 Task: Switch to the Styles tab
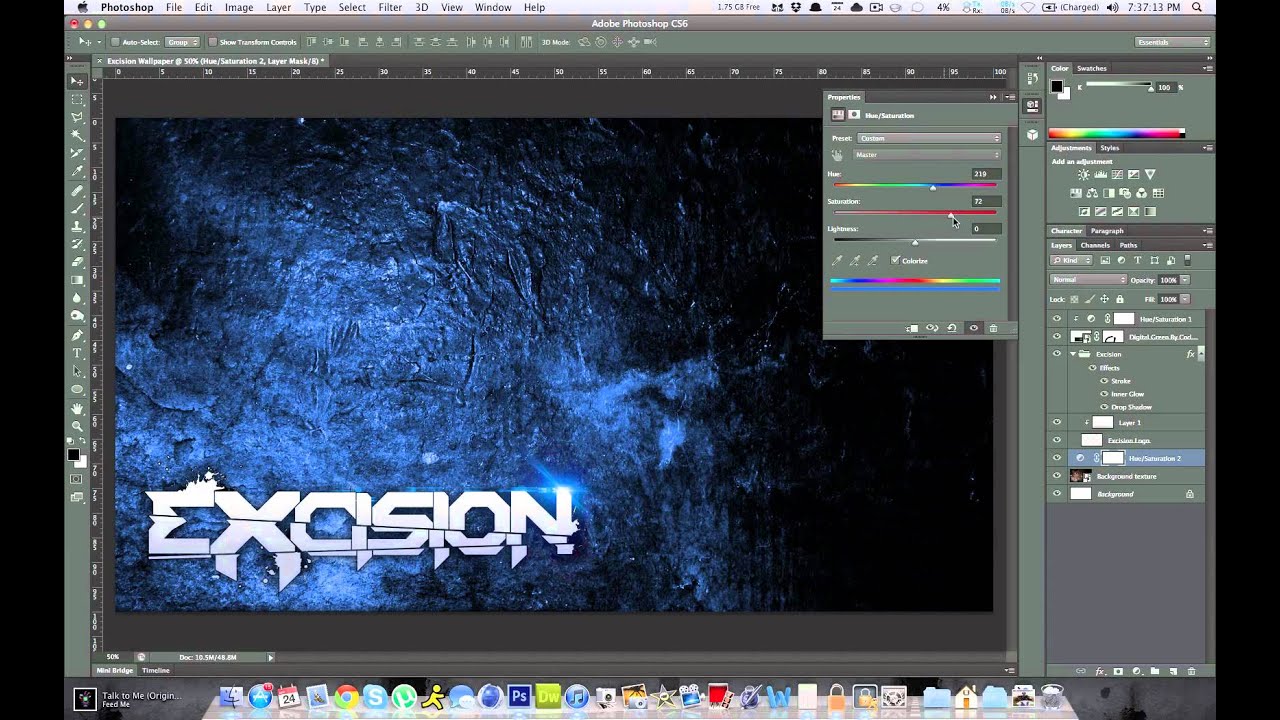tap(1110, 148)
